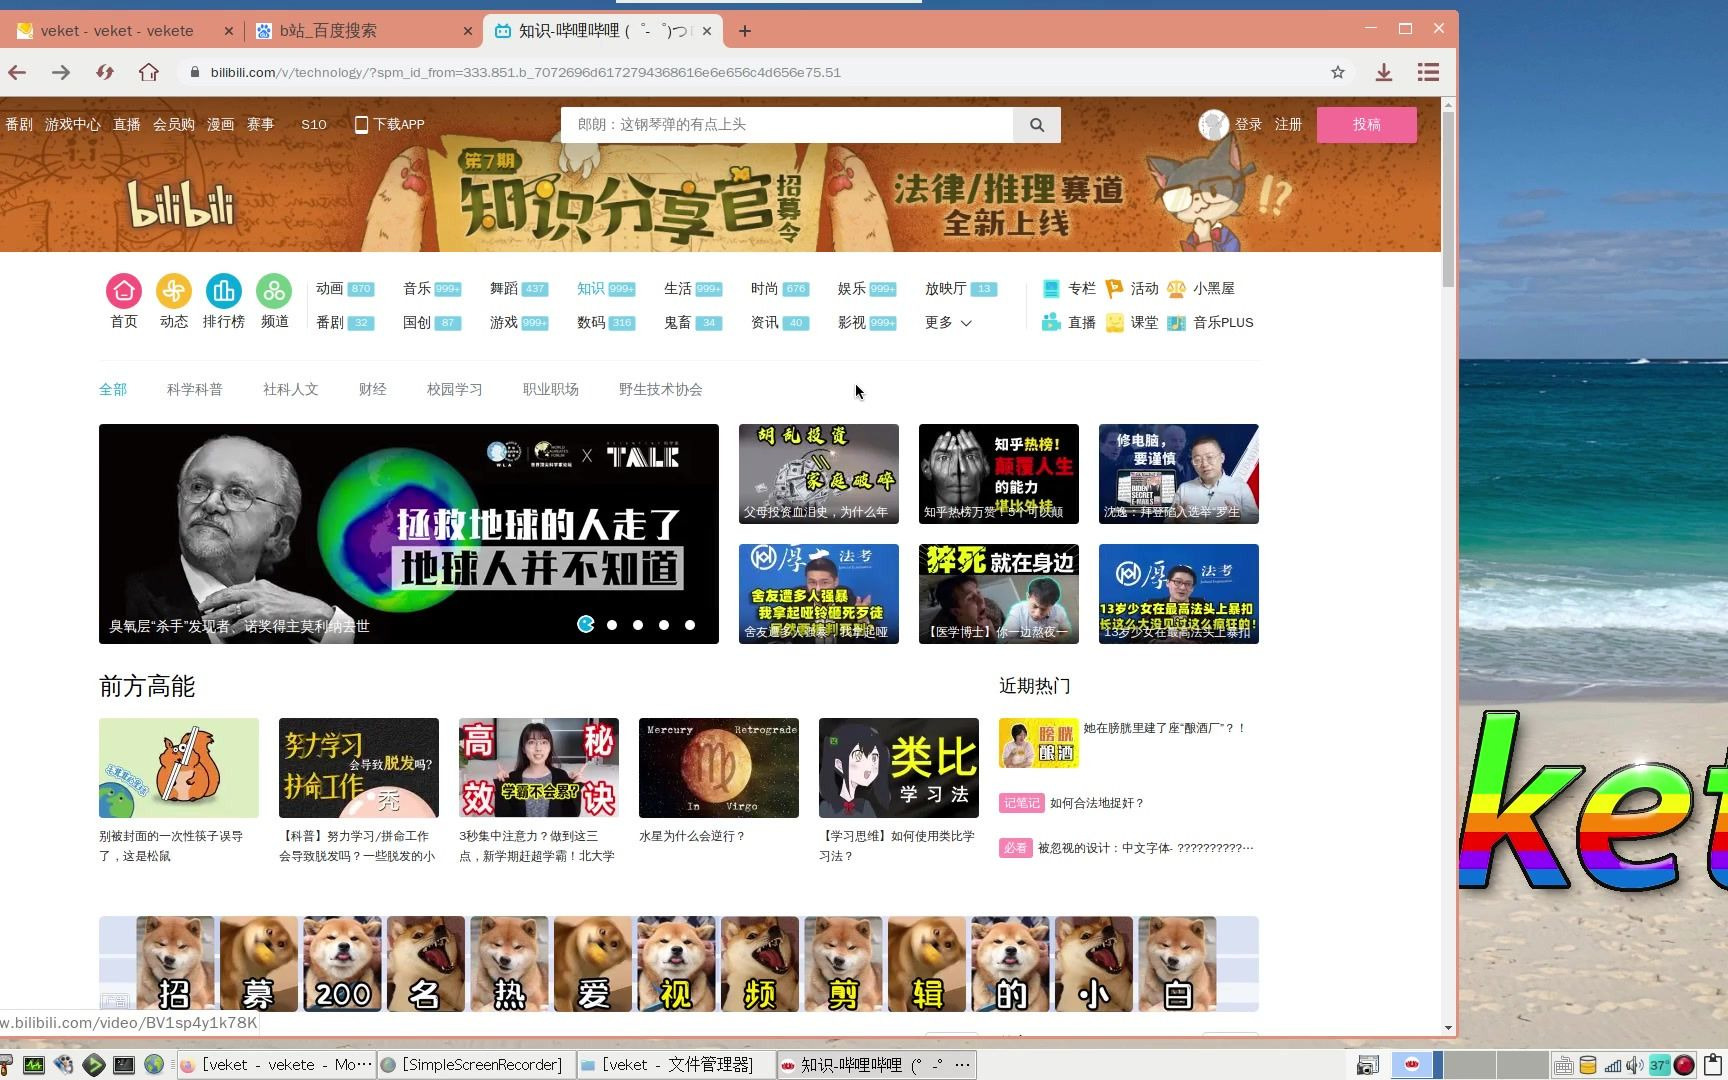Screen dimensions: 1728x1080
Task: Click the browser back arrow
Action: [17, 72]
